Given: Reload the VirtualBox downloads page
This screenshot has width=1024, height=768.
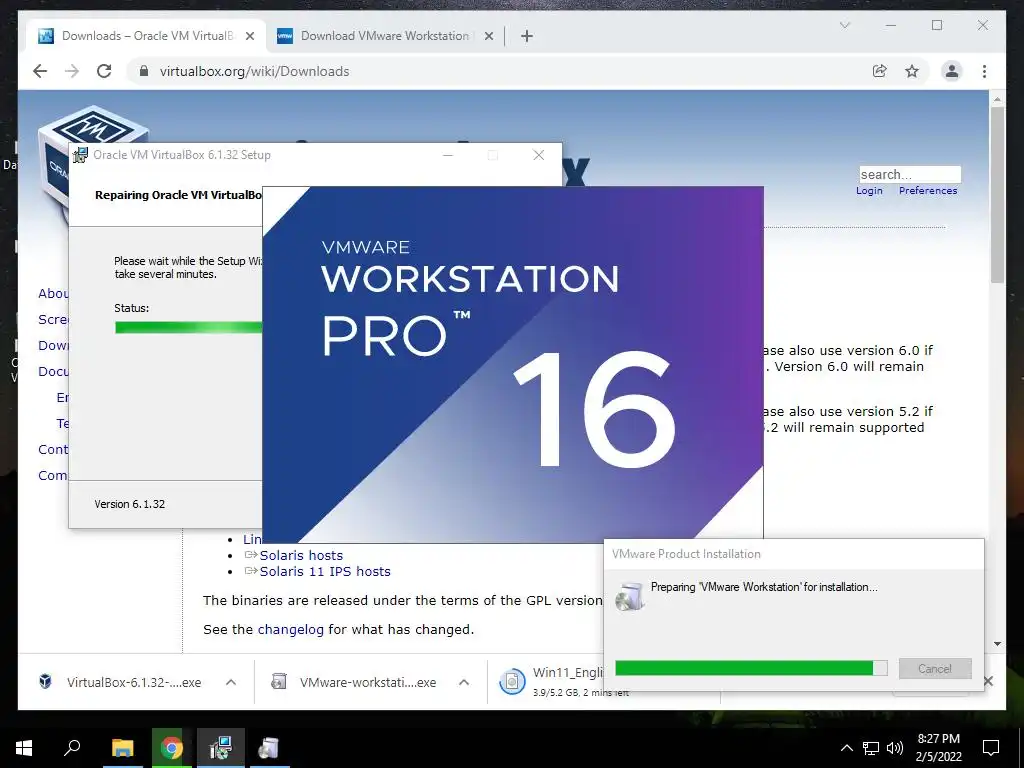Looking at the screenshot, I should click(104, 71).
